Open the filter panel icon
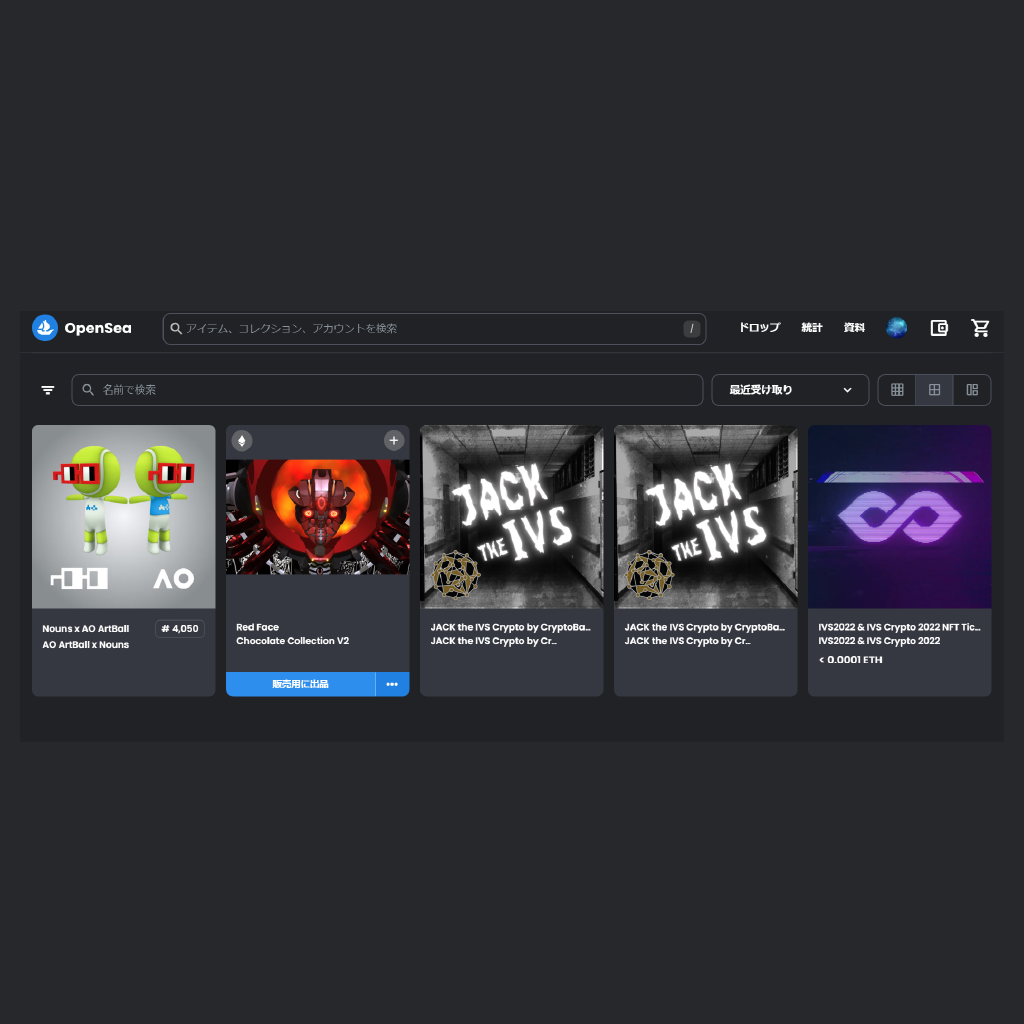Image resolution: width=1024 pixels, height=1024 pixels. point(48,390)
